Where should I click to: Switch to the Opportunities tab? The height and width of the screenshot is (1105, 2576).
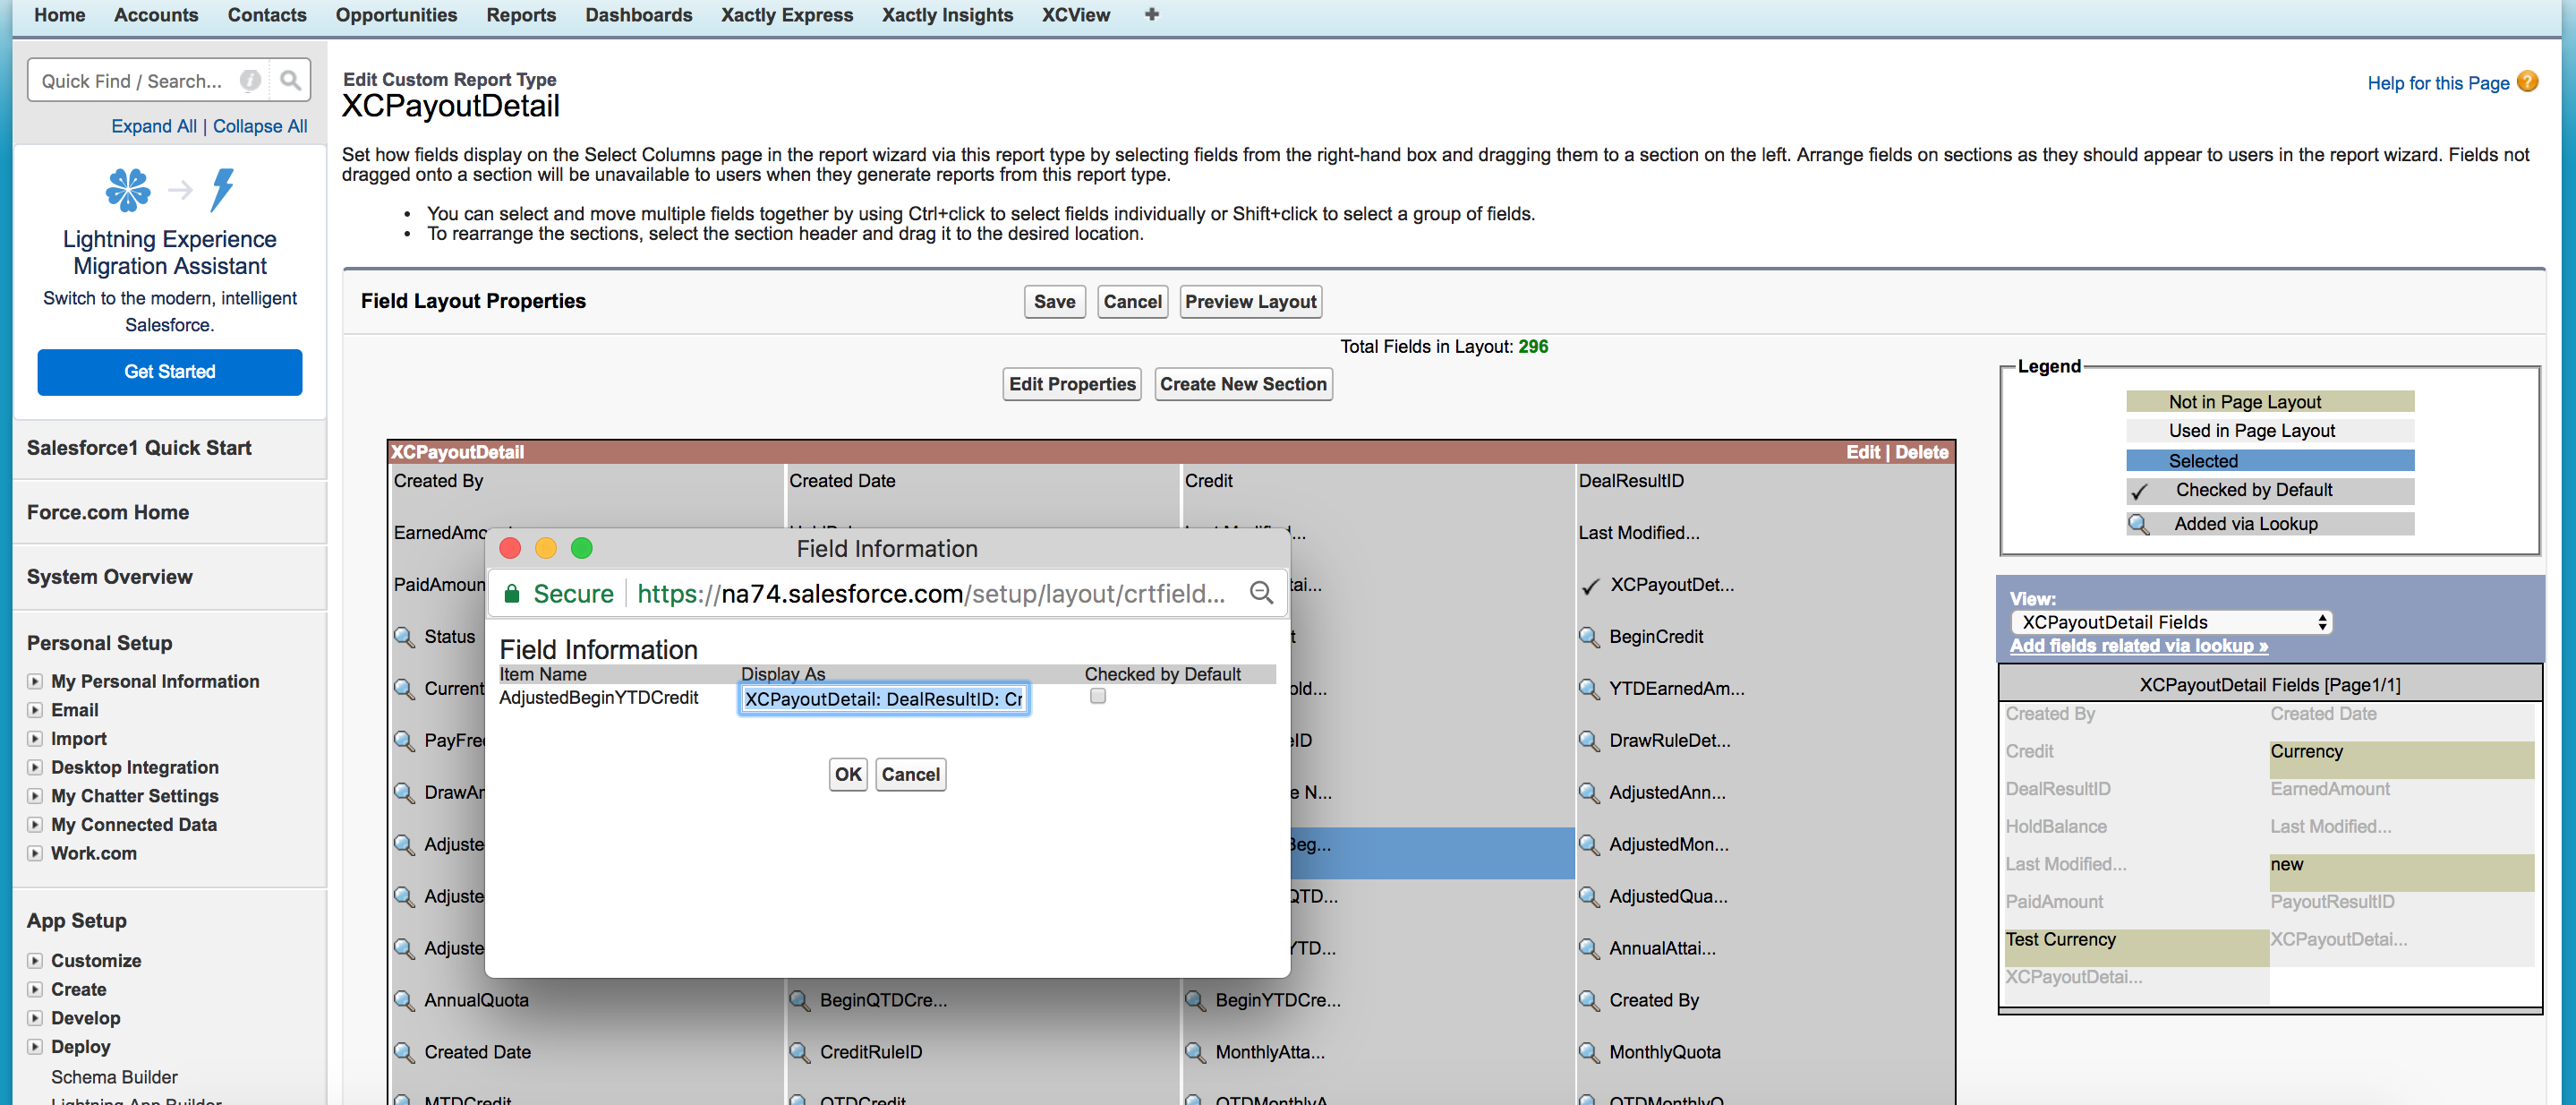(396, 15)
